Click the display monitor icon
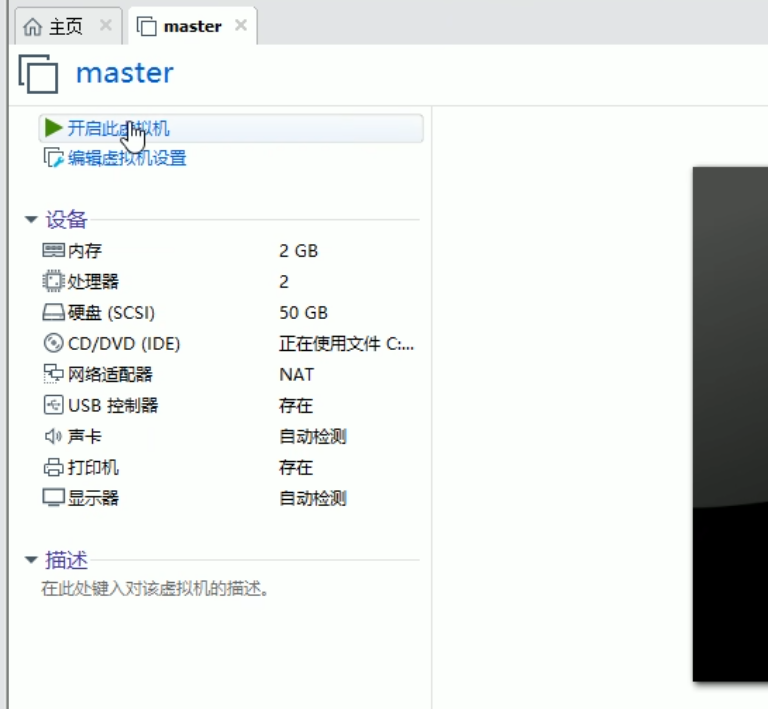768x709 pixels. pos(53,498)
